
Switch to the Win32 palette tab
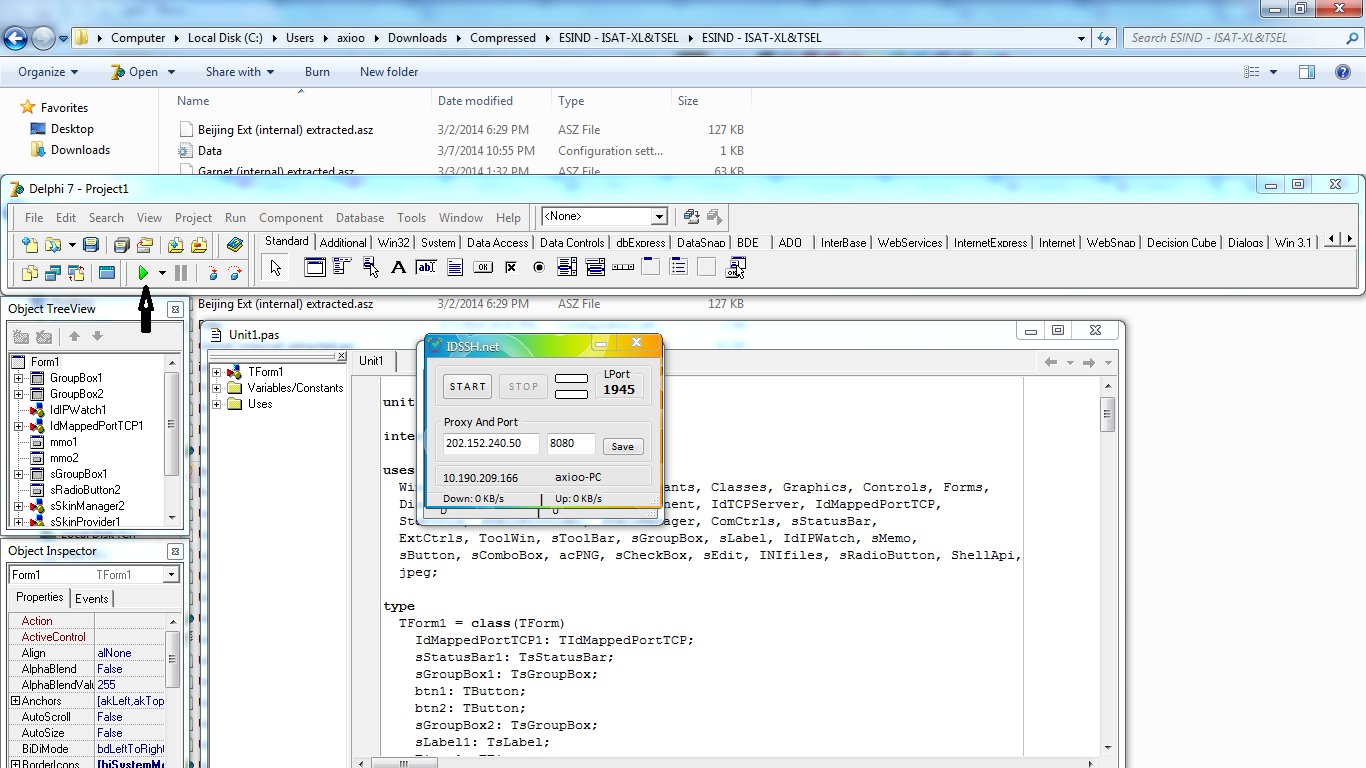point(394,242)
